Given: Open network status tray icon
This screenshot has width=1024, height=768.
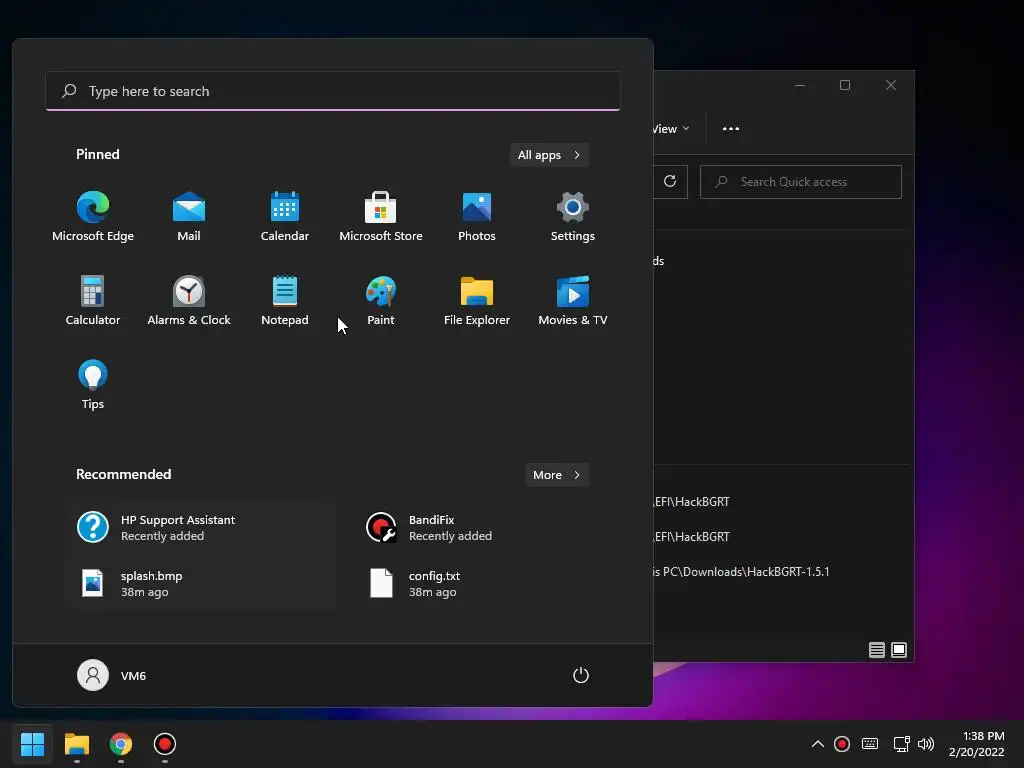Looking at the screenshot, I should click(x=902, y=744).
